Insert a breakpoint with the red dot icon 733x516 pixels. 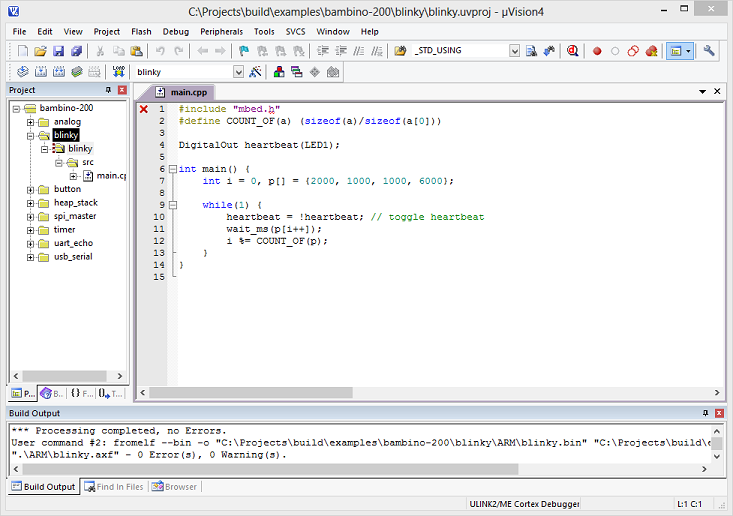tap(597, 51)
